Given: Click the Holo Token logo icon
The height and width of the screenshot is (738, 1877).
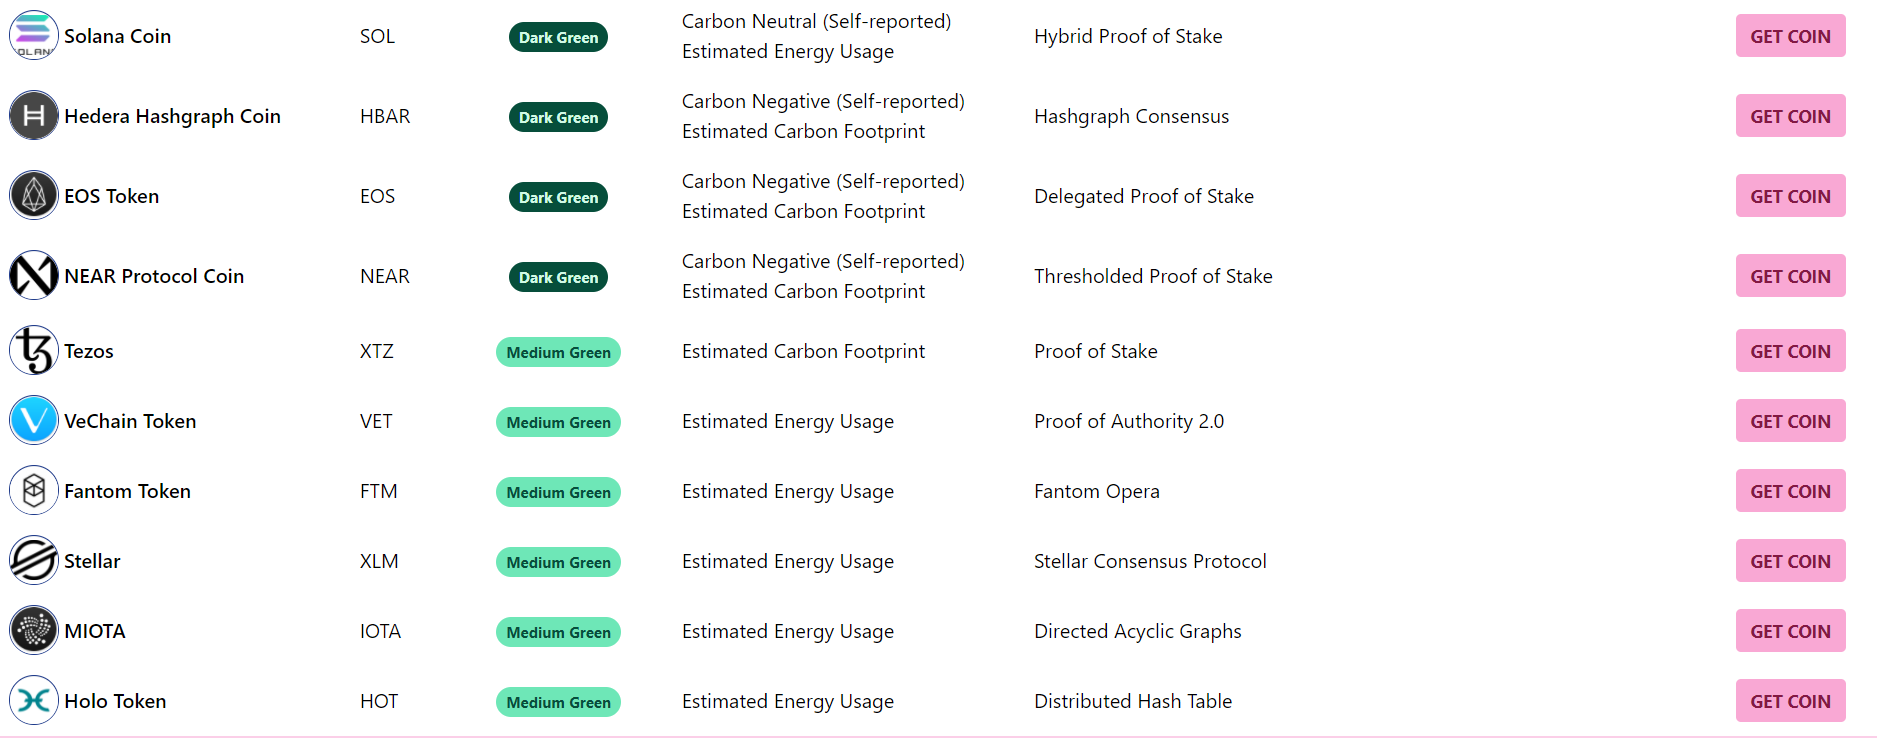Looking at the screenshot, I should coord(34,701).
